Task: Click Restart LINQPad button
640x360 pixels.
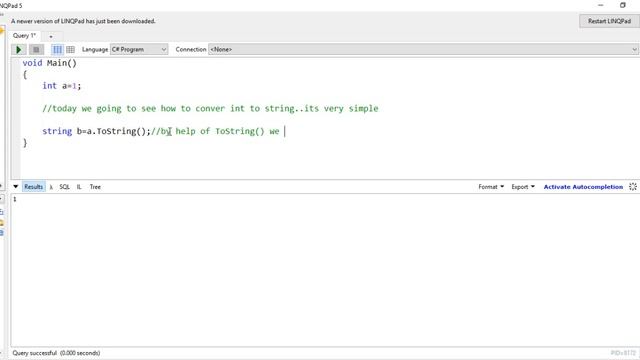Action: (609, 21)
